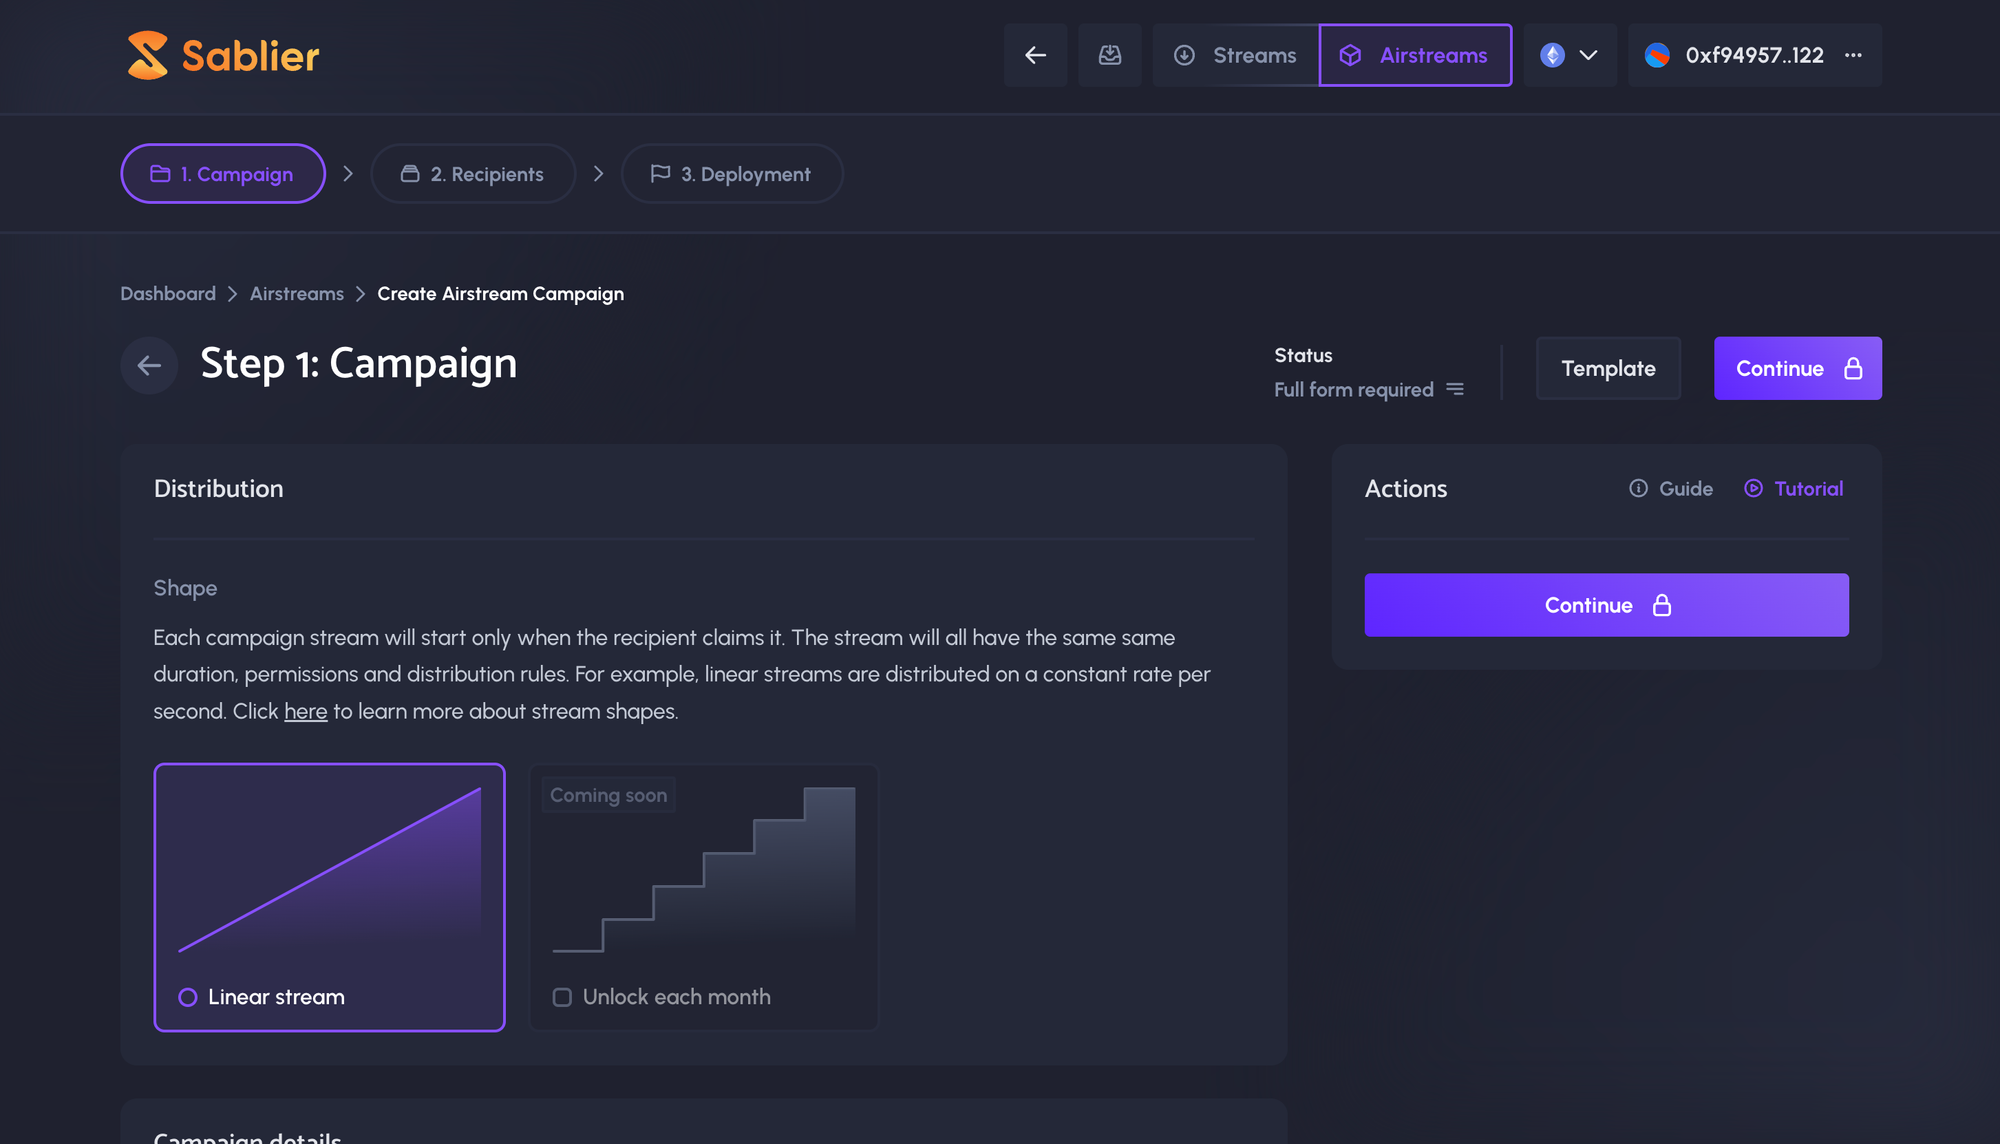Select the Linear stream chart thumbnail
This screenshot has height=1144, width=2000.
[329, 870]
